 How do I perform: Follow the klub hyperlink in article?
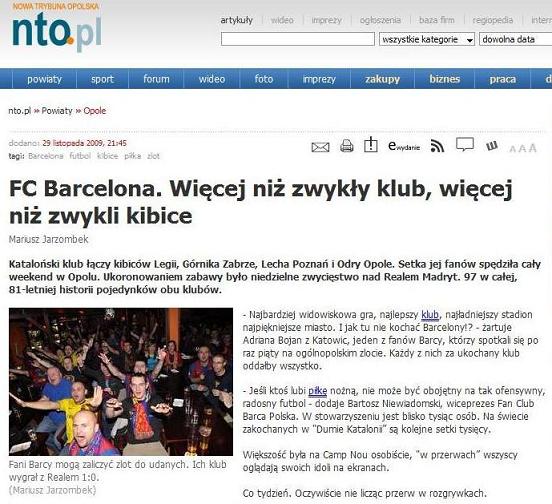[430, 314]
